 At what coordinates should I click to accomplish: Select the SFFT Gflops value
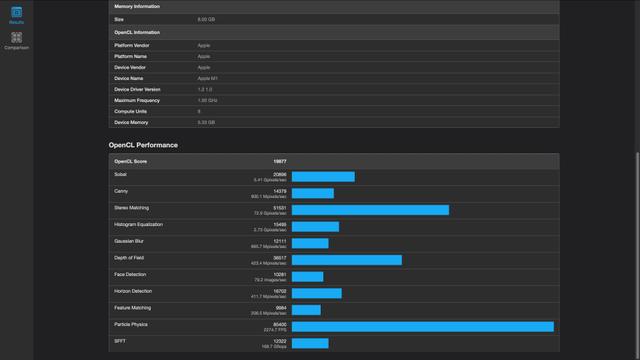pos(274,347)
